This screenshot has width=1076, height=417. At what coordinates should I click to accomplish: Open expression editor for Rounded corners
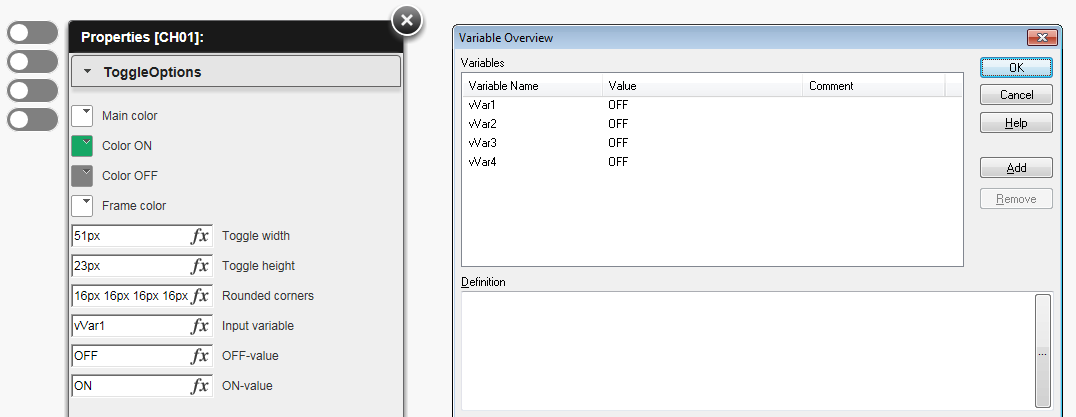point(200,296)
